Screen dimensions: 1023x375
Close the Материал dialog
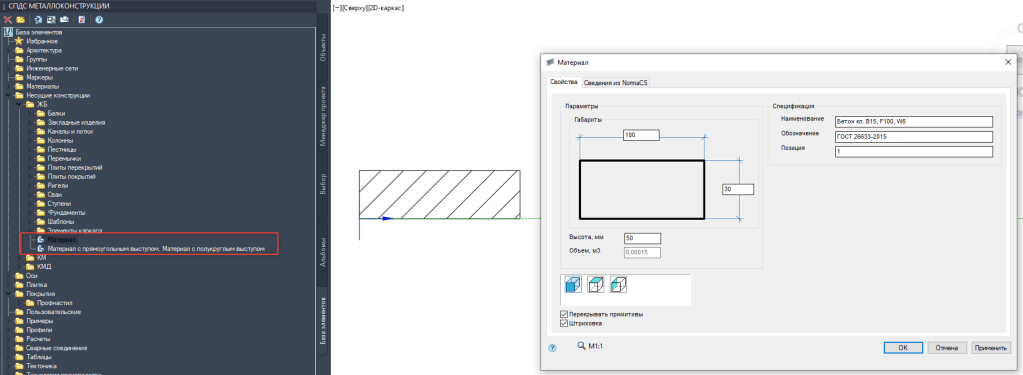coord(1007,62)
